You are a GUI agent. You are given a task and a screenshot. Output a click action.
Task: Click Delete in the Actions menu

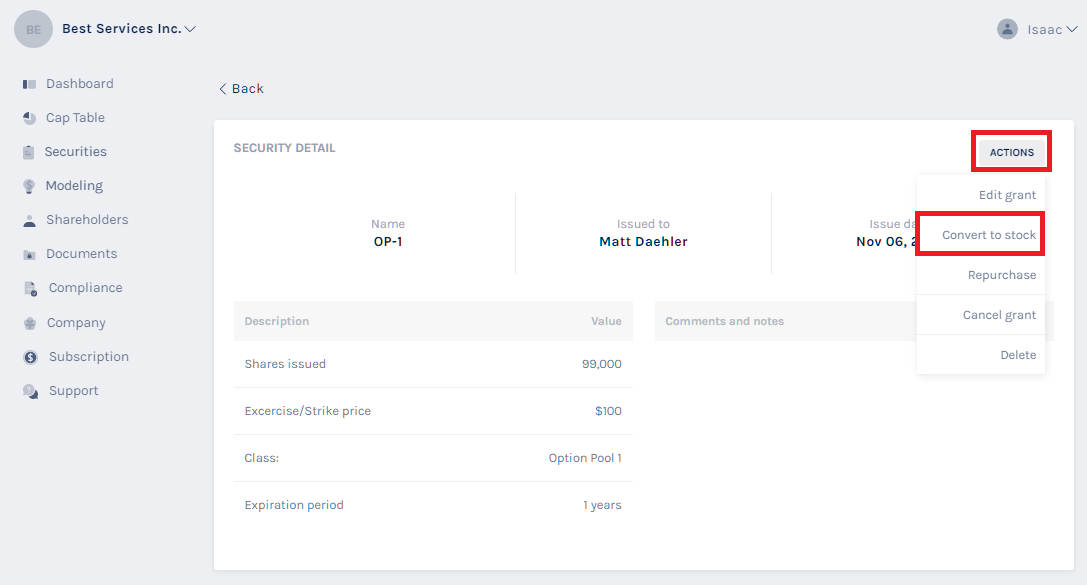pyautogui.click(x=1018, y=355)
